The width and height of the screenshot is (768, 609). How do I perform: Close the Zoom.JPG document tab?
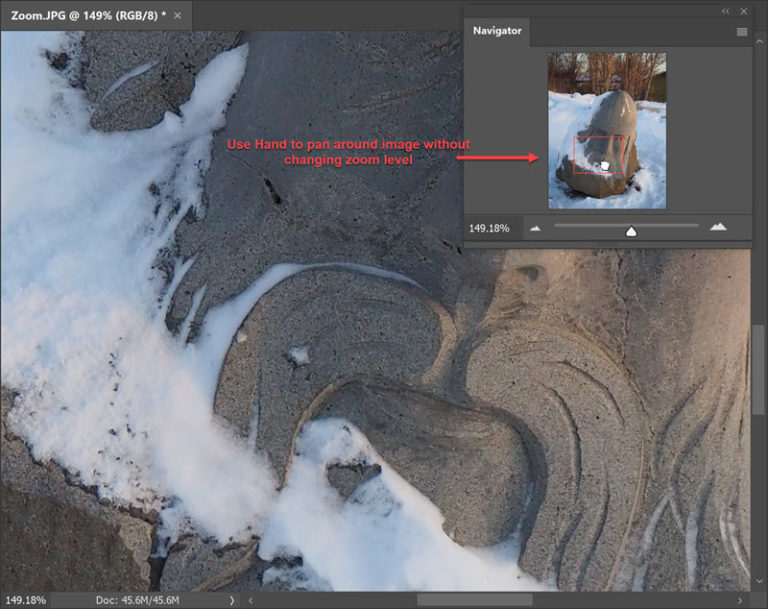pos(178,15)
